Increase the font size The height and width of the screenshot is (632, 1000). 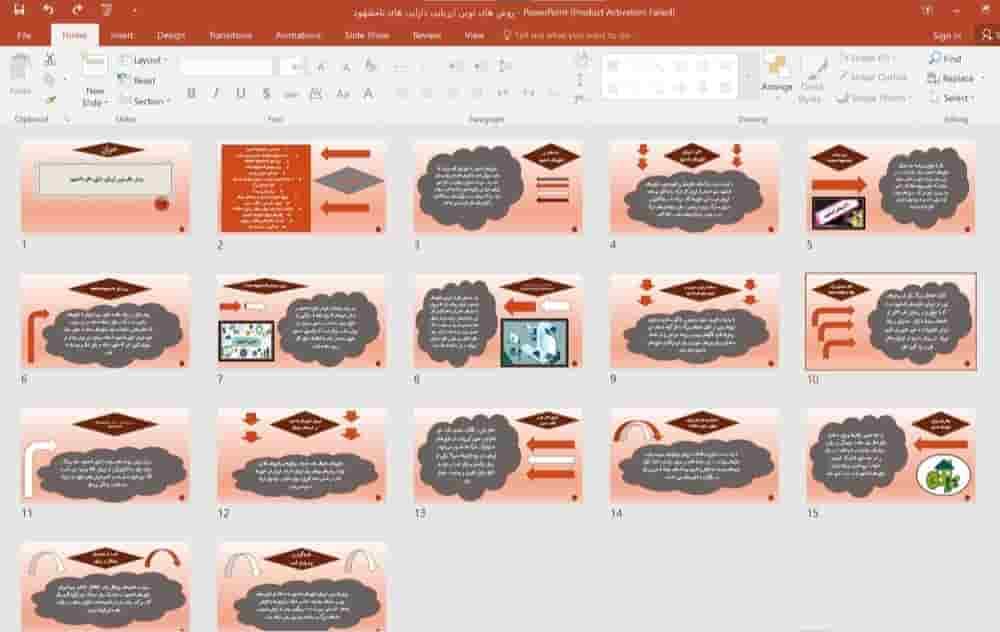click(321, 66)
